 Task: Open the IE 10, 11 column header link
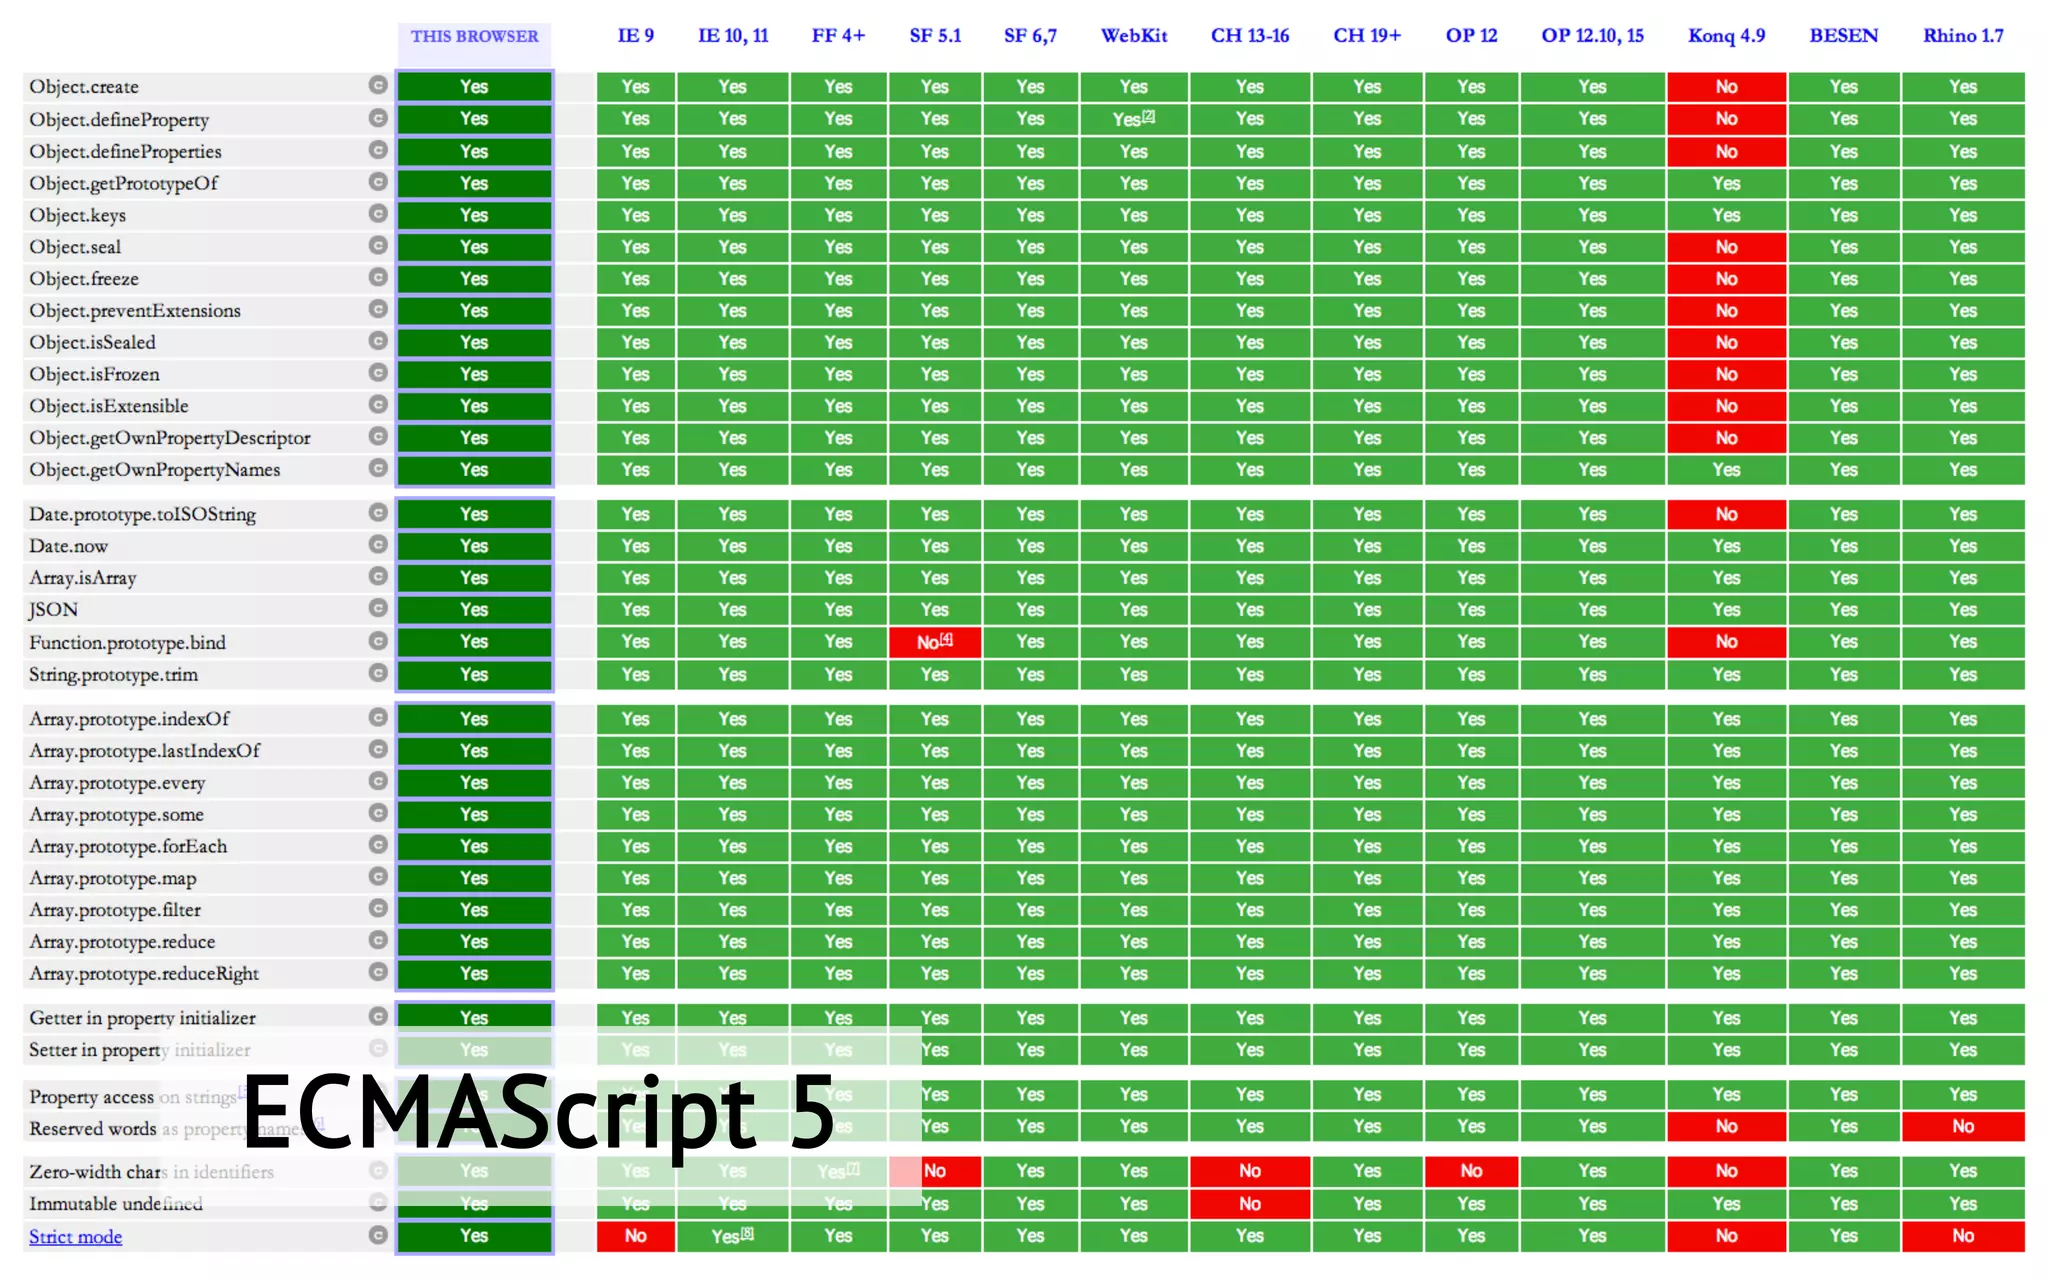[733, 36]
